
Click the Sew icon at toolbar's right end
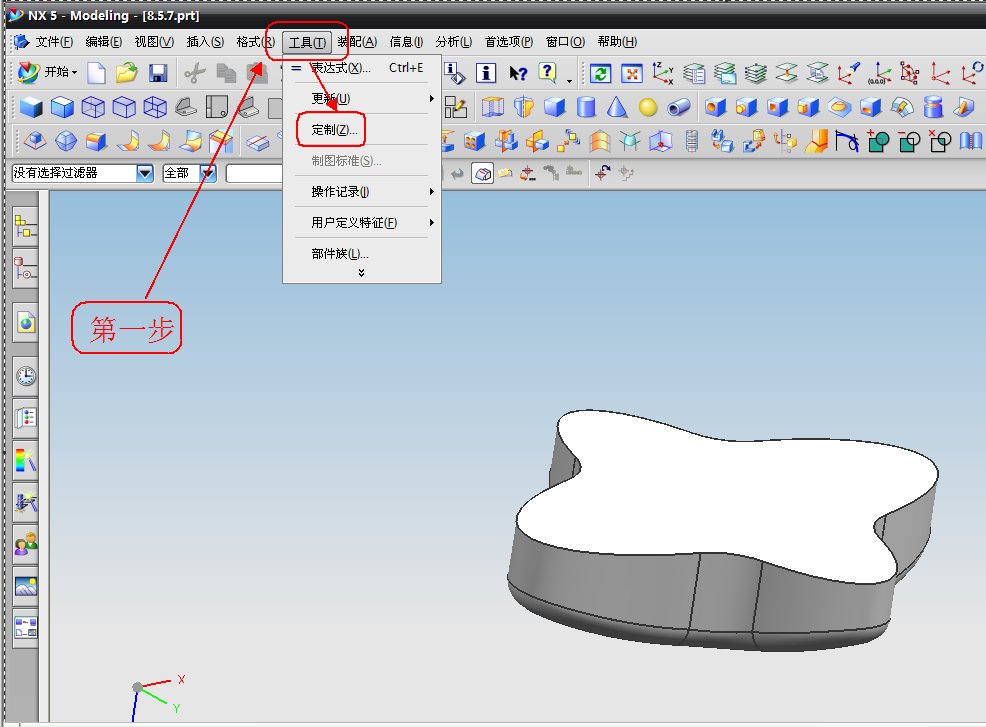[x=971, y=142]
